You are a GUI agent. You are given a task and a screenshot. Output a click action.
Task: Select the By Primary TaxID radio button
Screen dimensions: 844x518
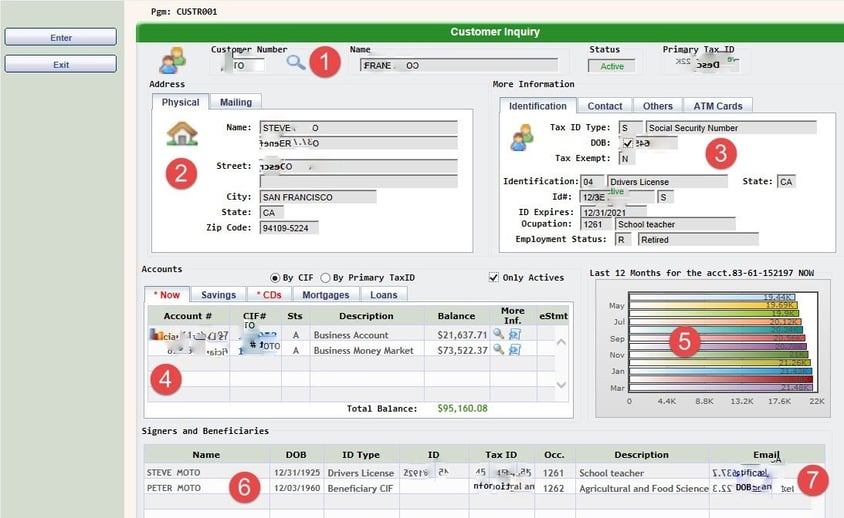click(x=325, y=277)
